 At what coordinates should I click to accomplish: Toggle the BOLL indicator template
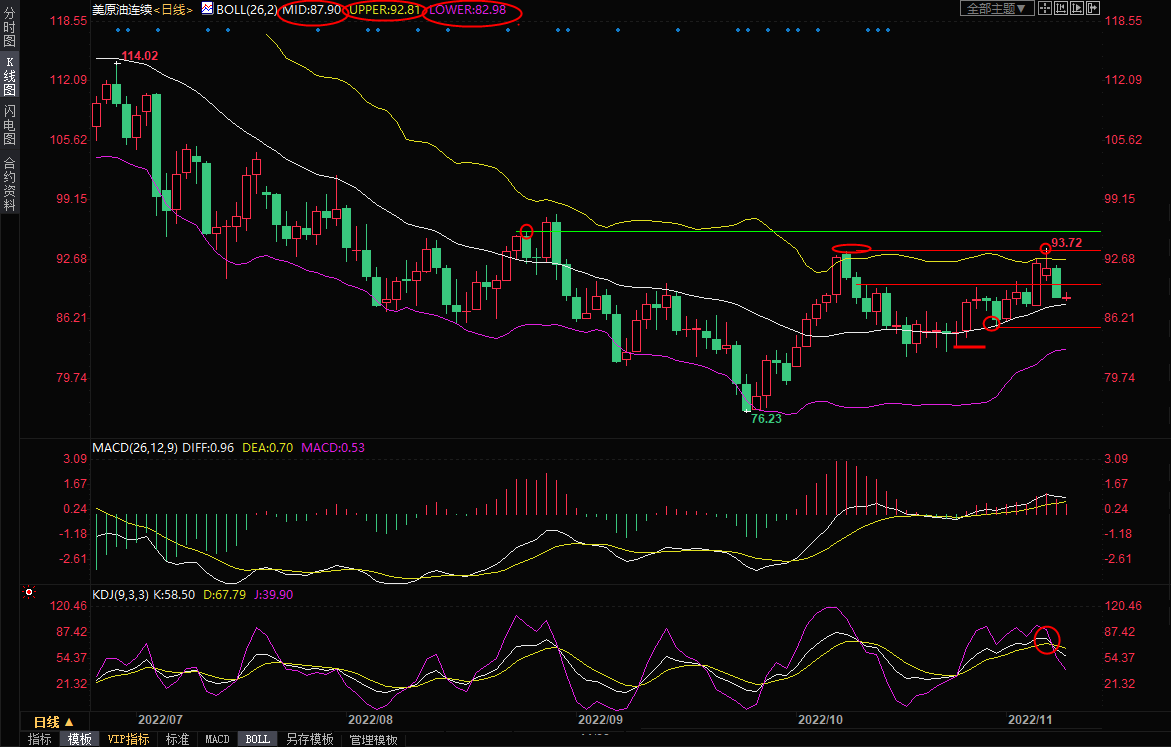coord(258,739)
